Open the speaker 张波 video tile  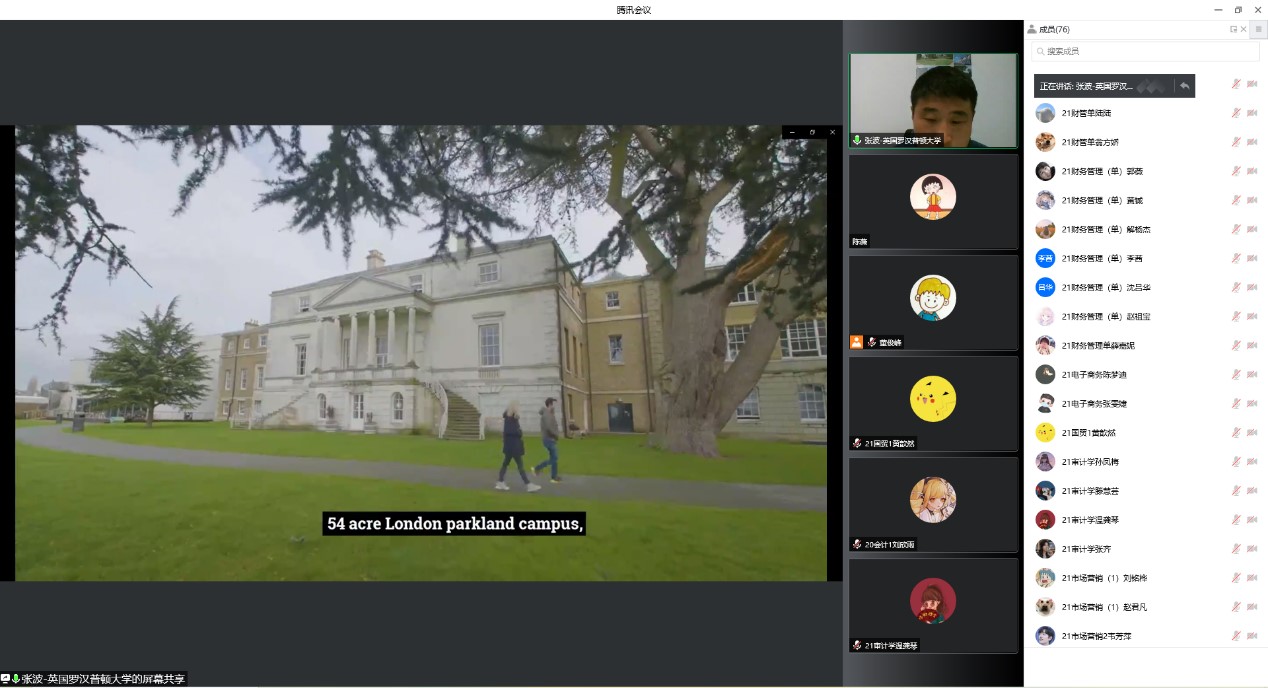pyautogui.click(x=933, y=100)
